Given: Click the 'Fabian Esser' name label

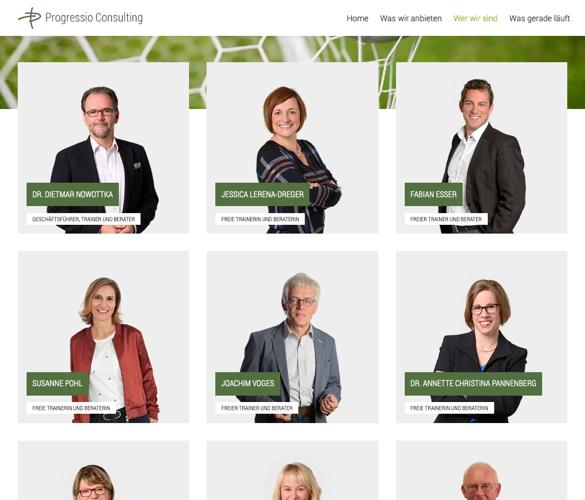Looking at the screenshot, I should click(x=434, y=194).
